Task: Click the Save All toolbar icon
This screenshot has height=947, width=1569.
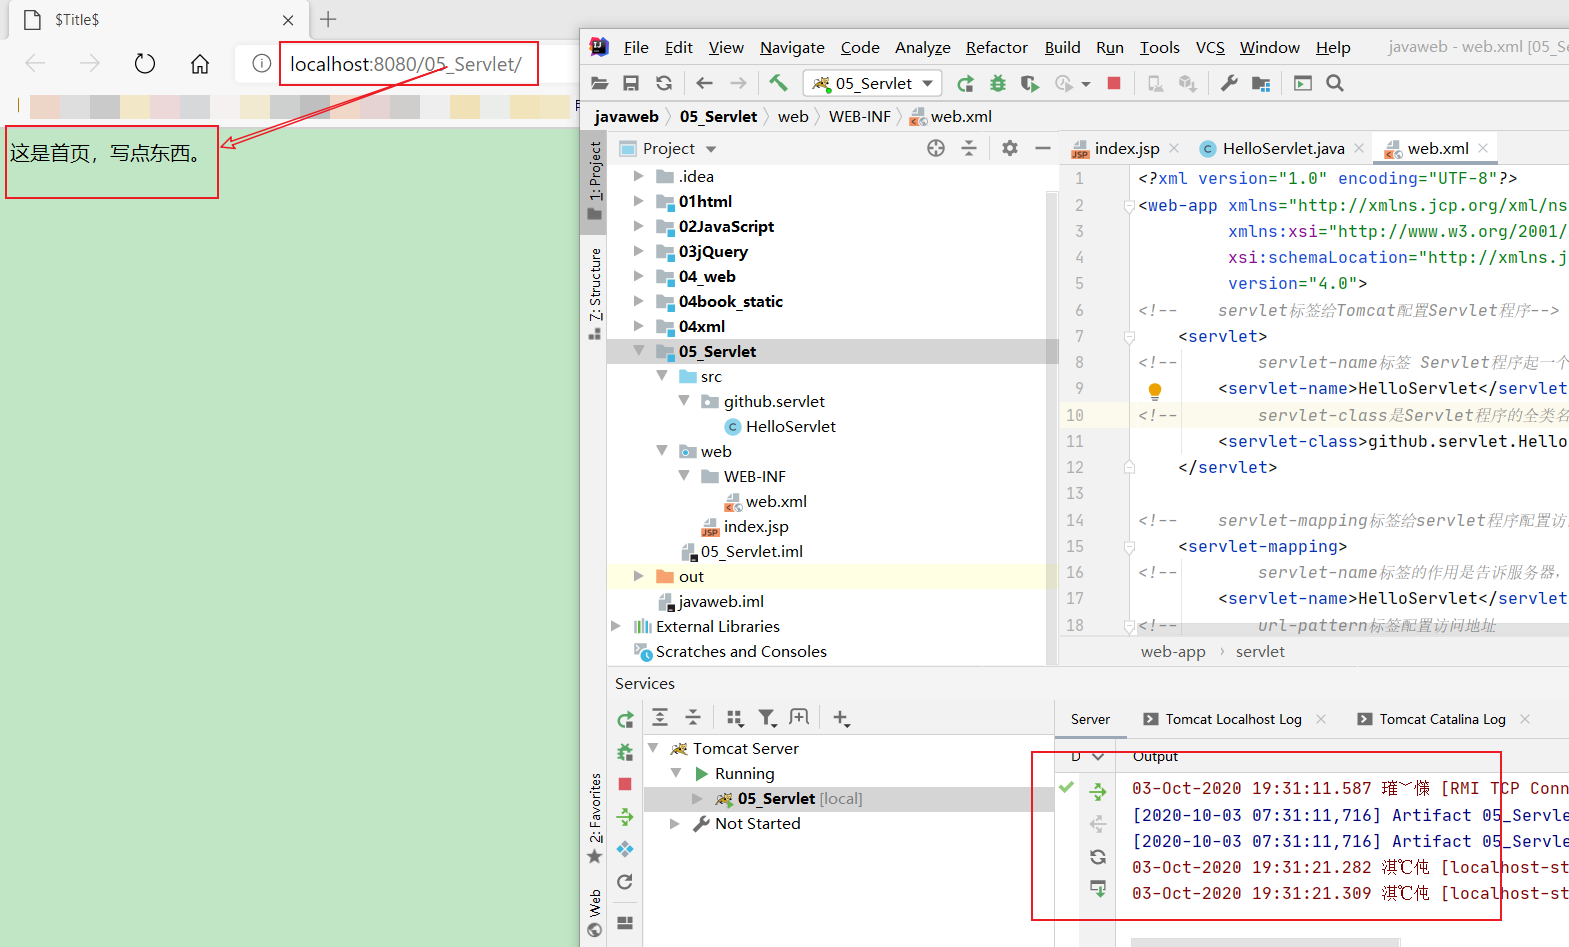Action: 631,83
